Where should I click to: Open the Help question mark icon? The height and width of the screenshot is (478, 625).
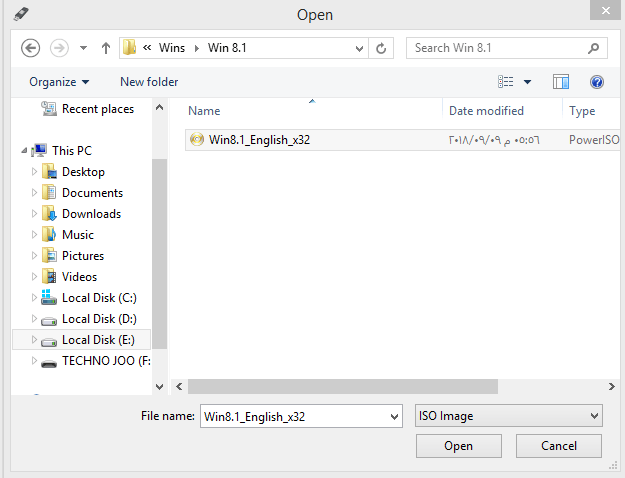597,82
